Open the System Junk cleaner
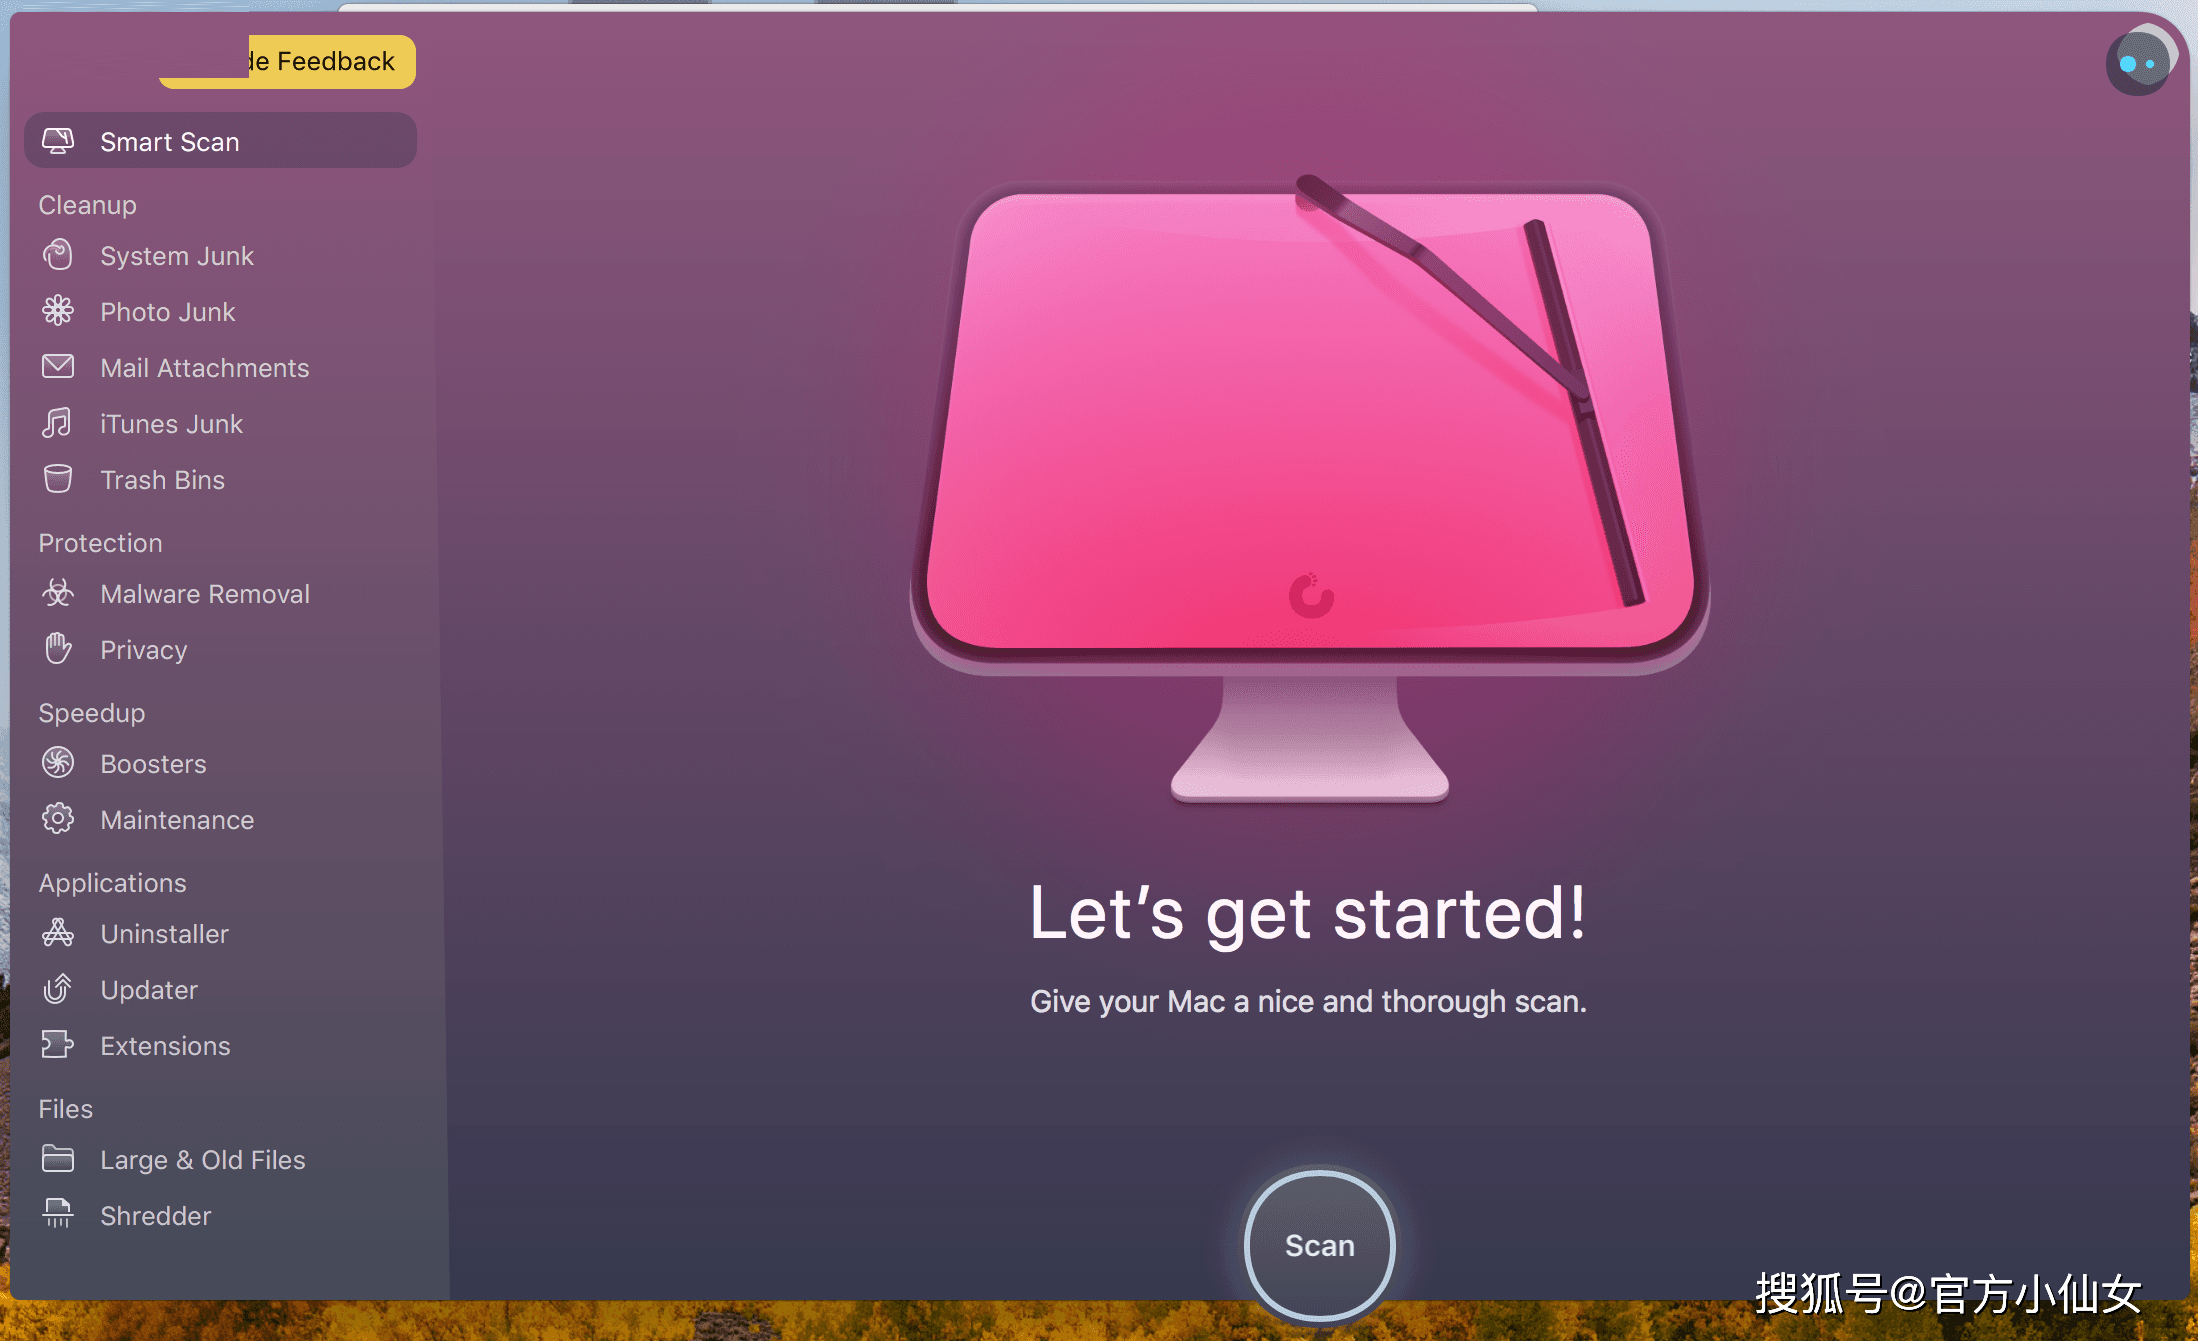The height and width of the screenshot is (1341, 2198). [x=176, y=254]
